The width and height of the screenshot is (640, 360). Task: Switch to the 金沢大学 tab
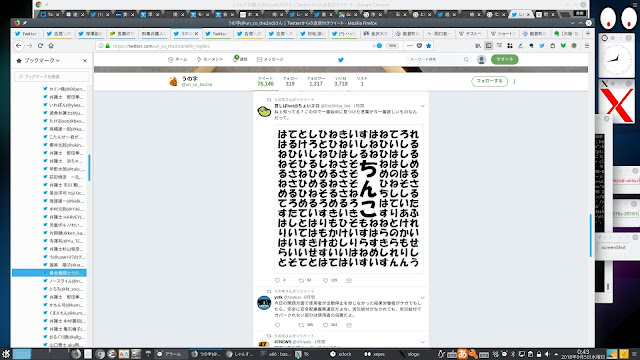376,33
